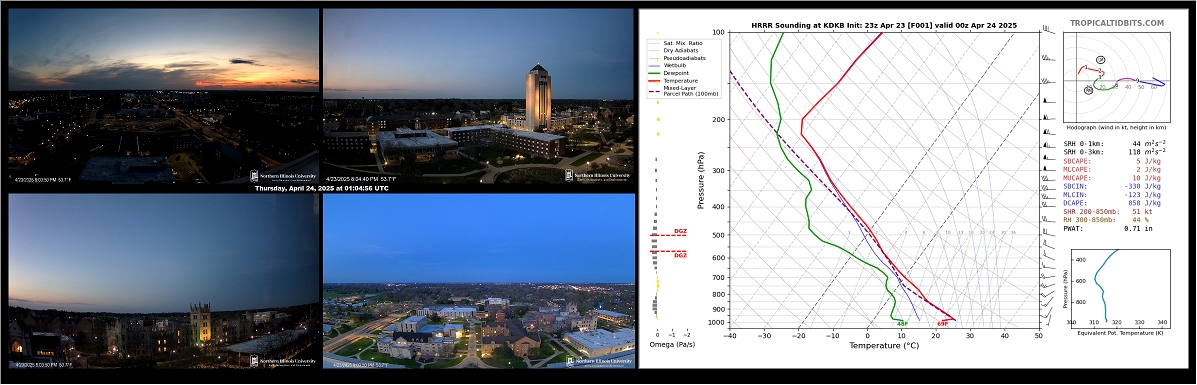Click the NIU logo on the illuminated tower webcam

(598, 176)
